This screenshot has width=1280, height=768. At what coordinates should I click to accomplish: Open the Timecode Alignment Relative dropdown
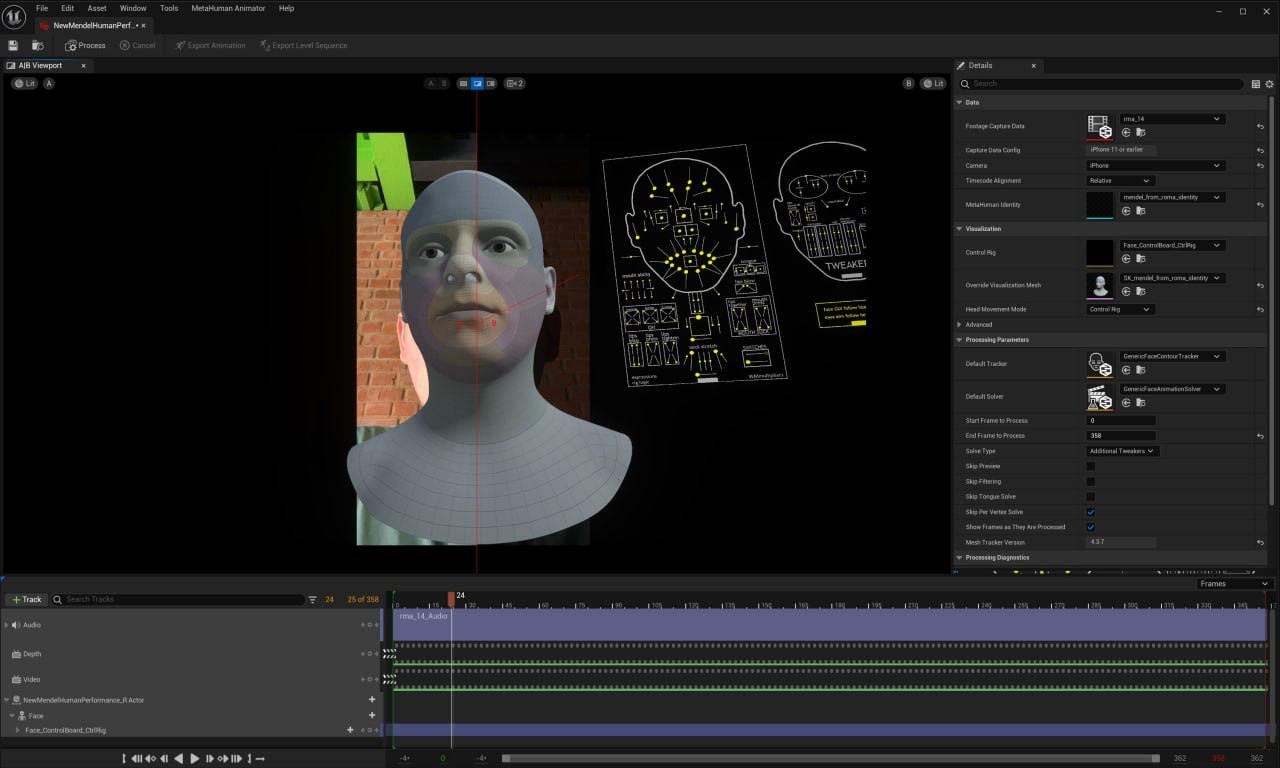[x=1119, y=181]
